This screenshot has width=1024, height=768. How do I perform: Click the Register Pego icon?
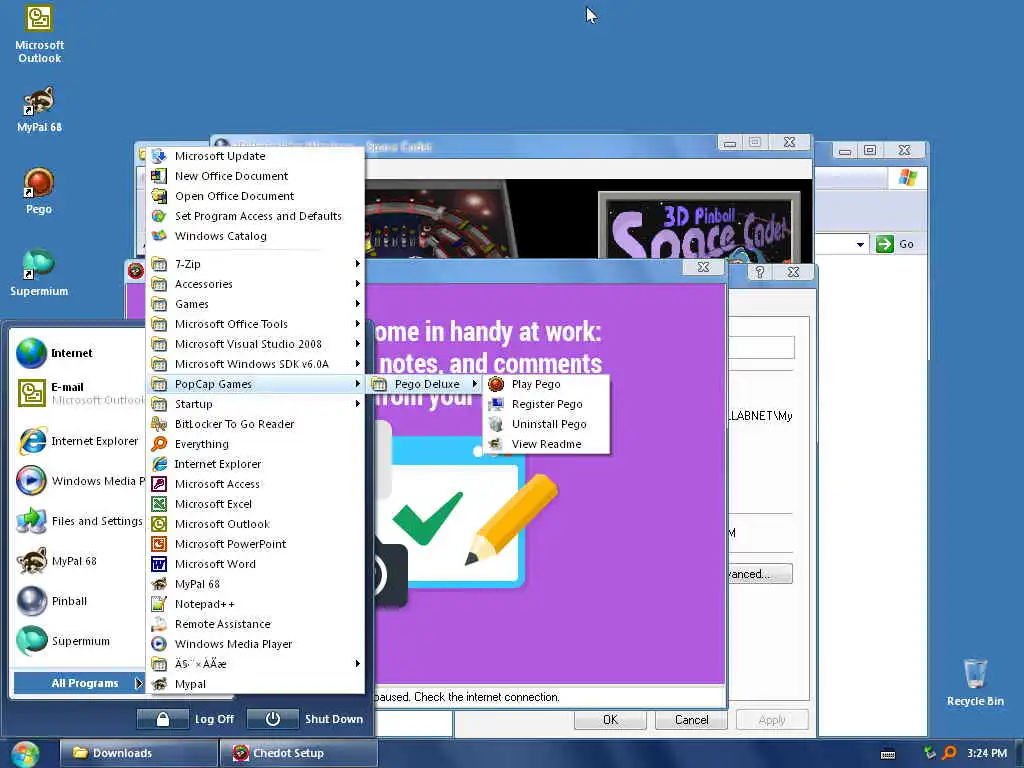tap(496, 404)
